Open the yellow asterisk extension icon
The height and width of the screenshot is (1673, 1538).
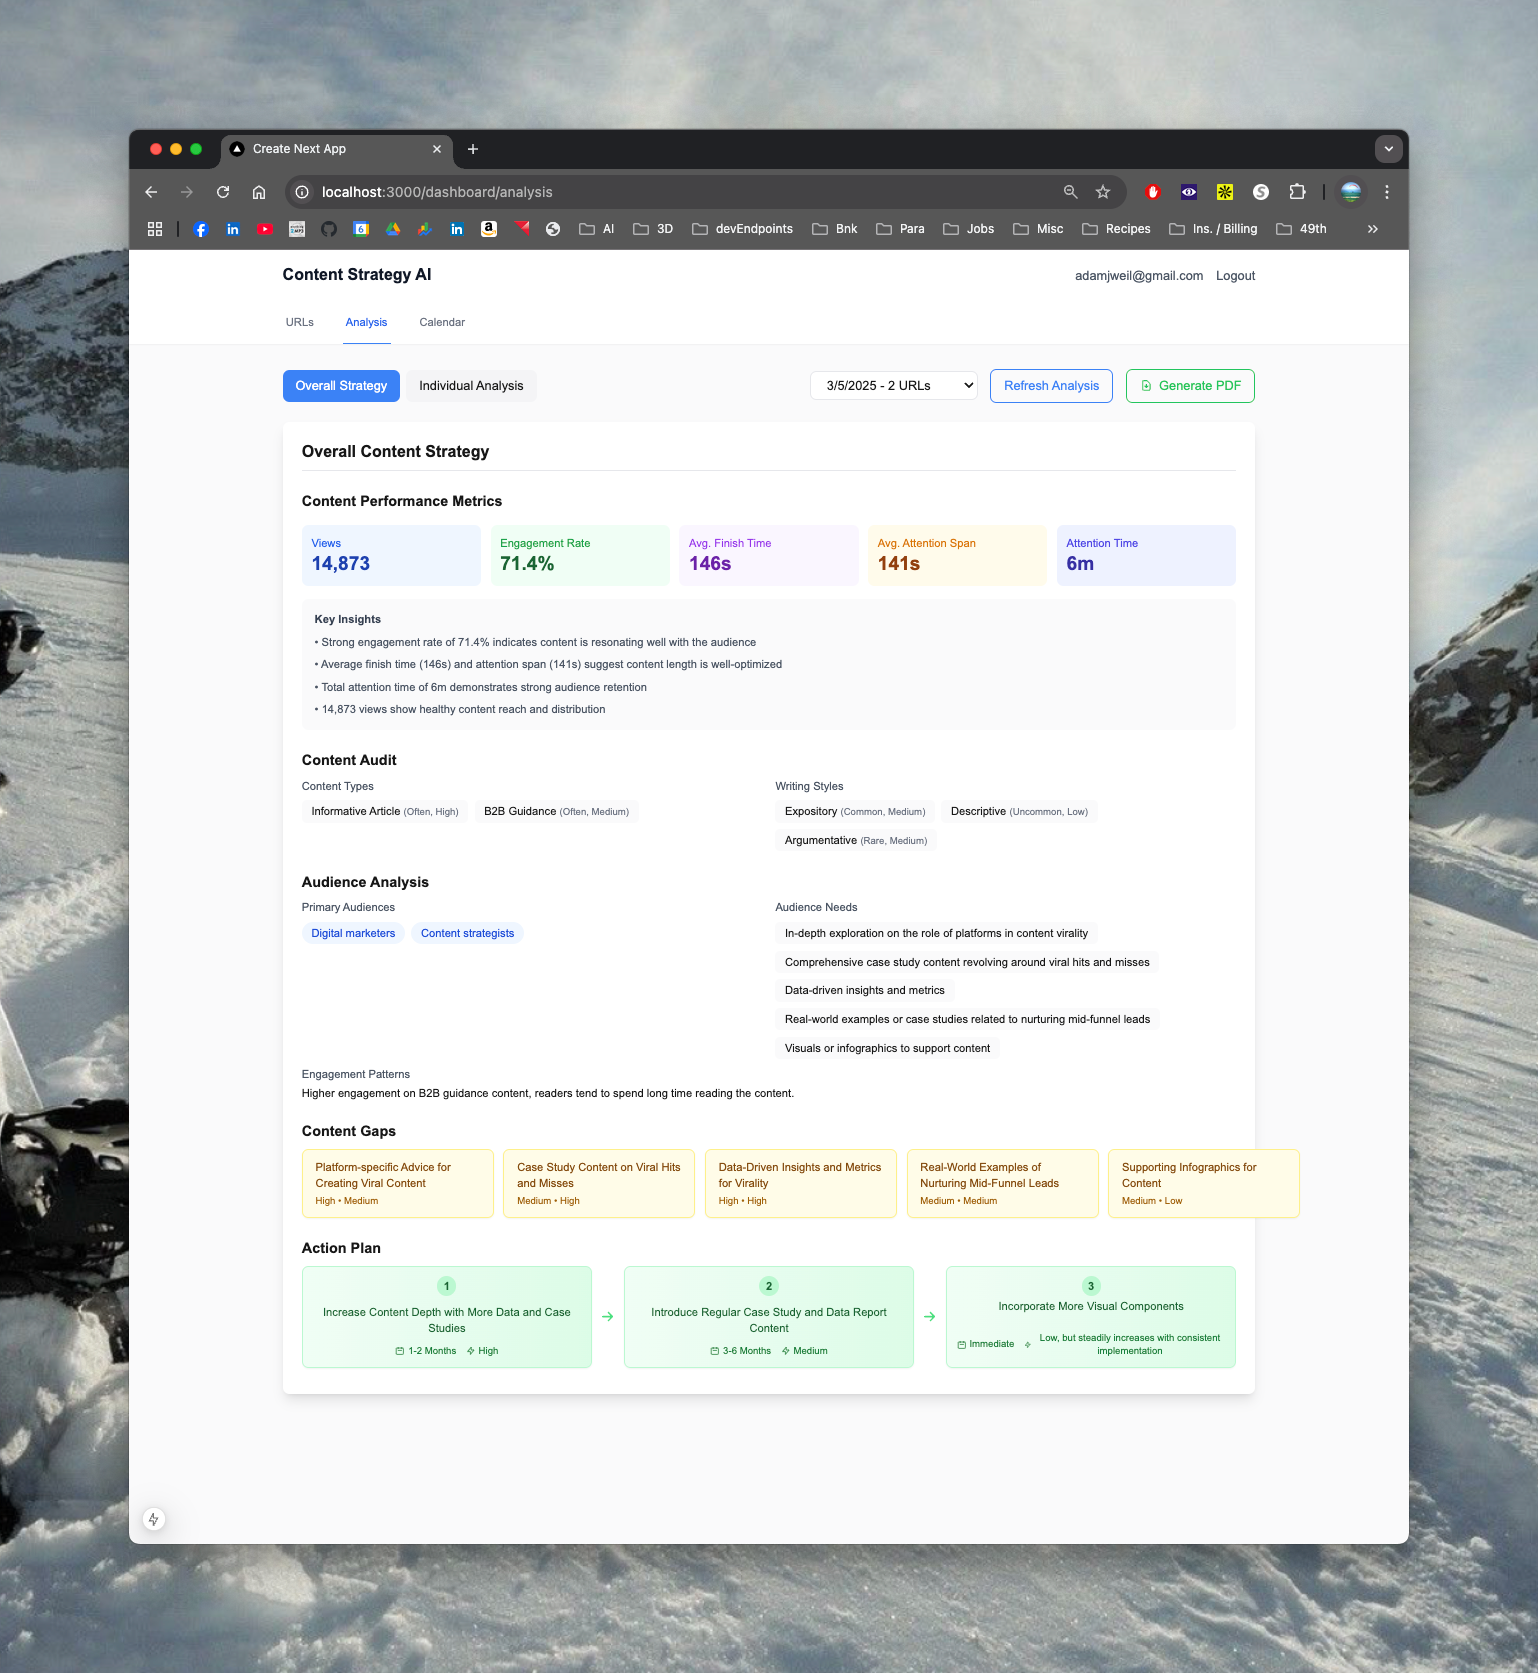(1225, 192)
